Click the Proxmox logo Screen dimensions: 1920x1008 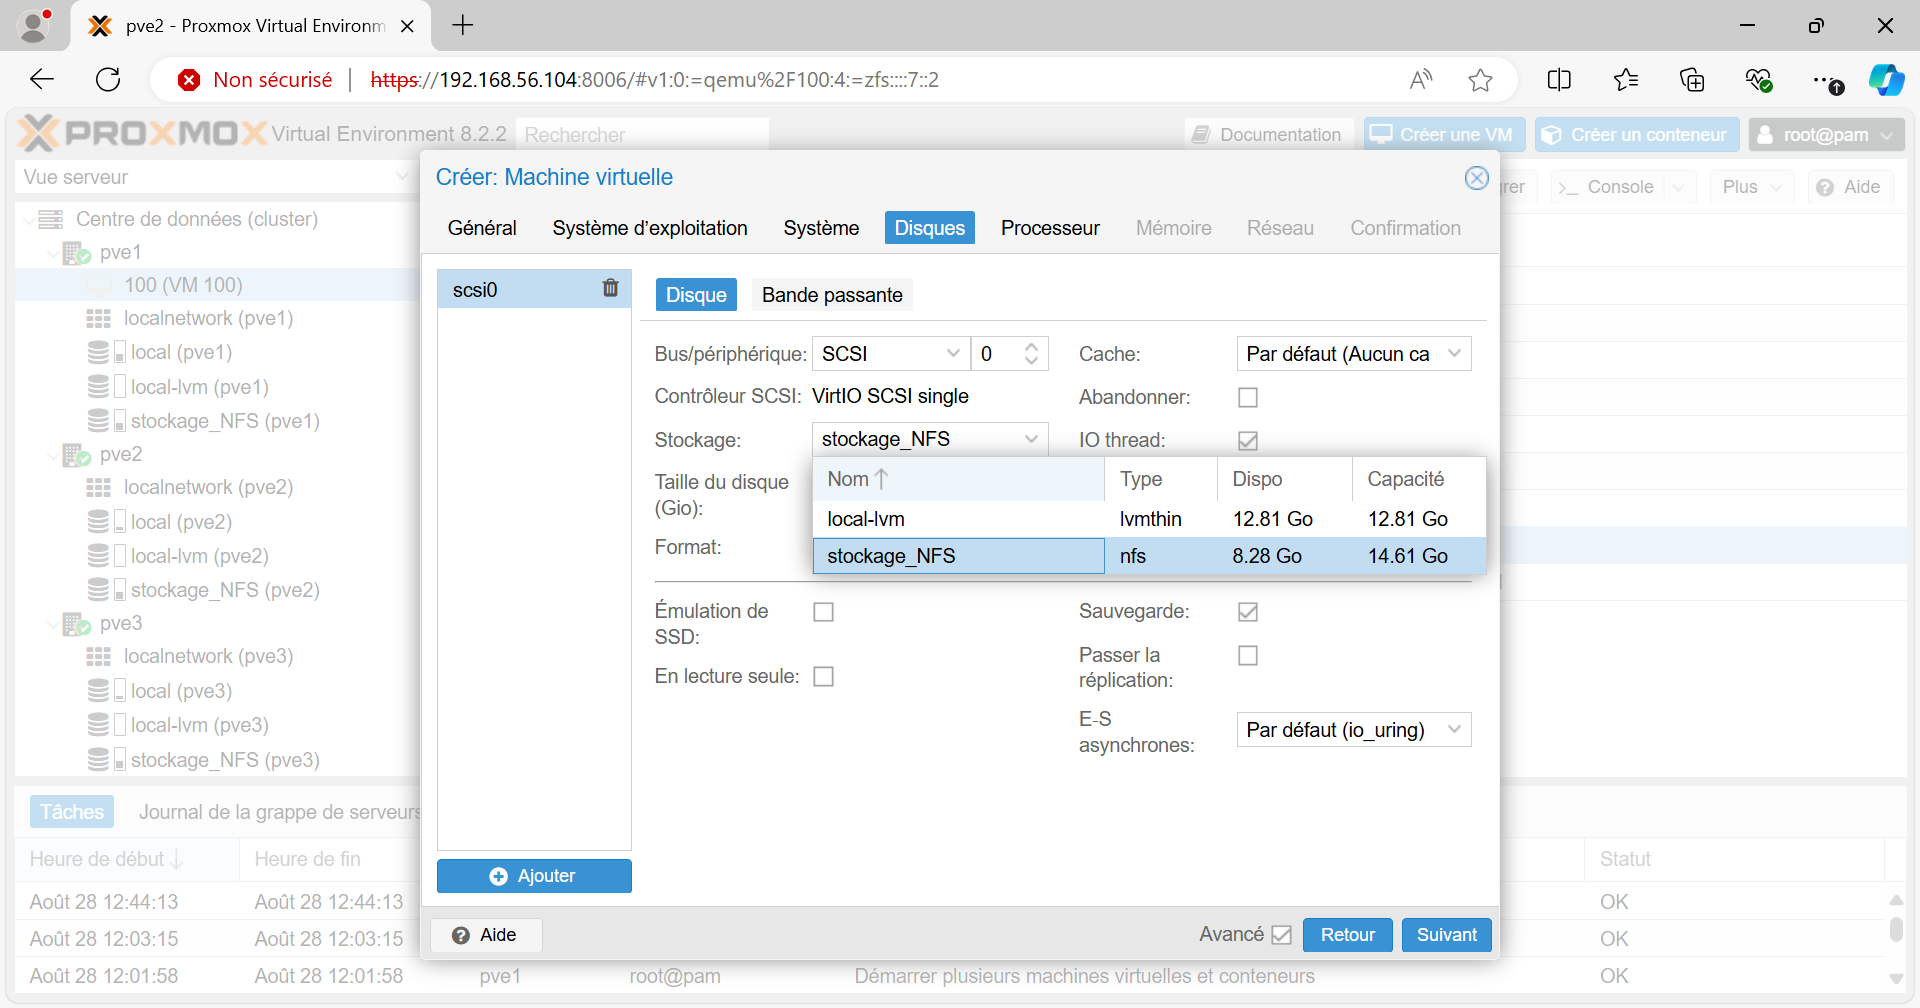coord(142,133)
